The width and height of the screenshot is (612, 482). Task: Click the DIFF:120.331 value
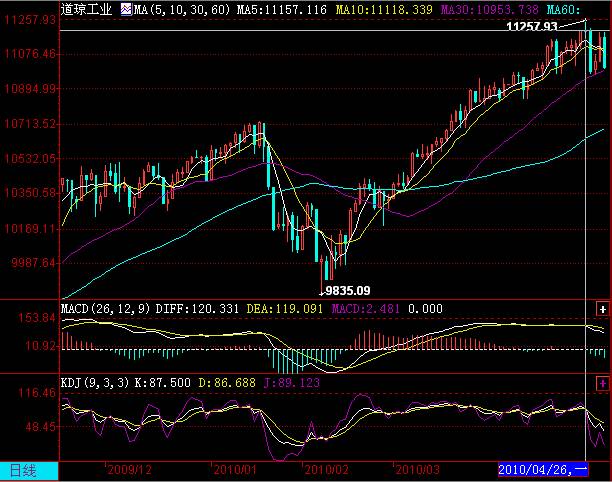click(x=197, y=309)
